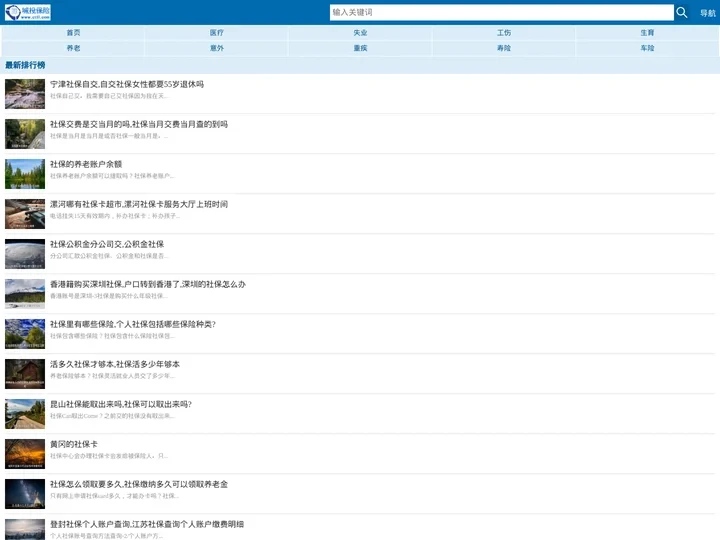Click the 城投保险 site logo
The width and height of the screenshot is (720, 540).
28,12
